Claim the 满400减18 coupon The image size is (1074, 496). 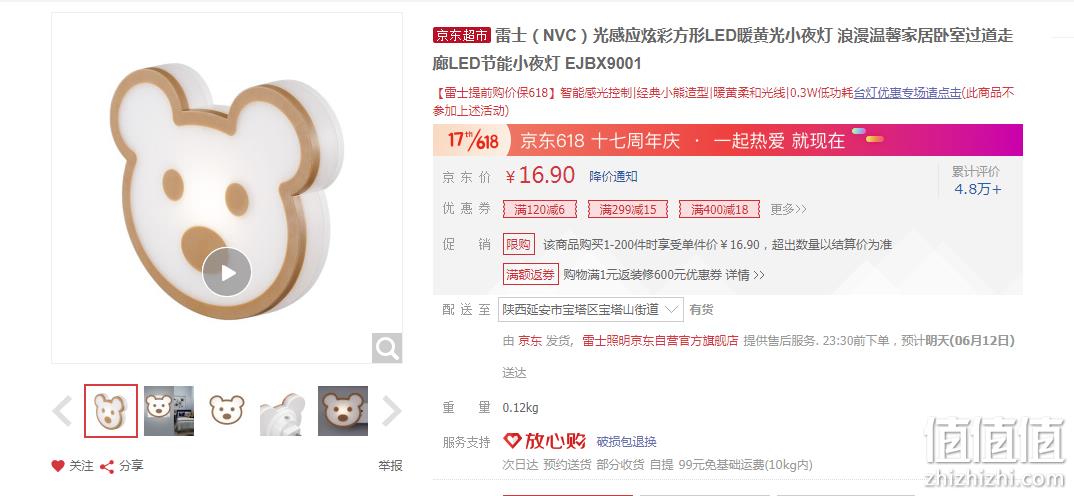(x=719, y=209)
